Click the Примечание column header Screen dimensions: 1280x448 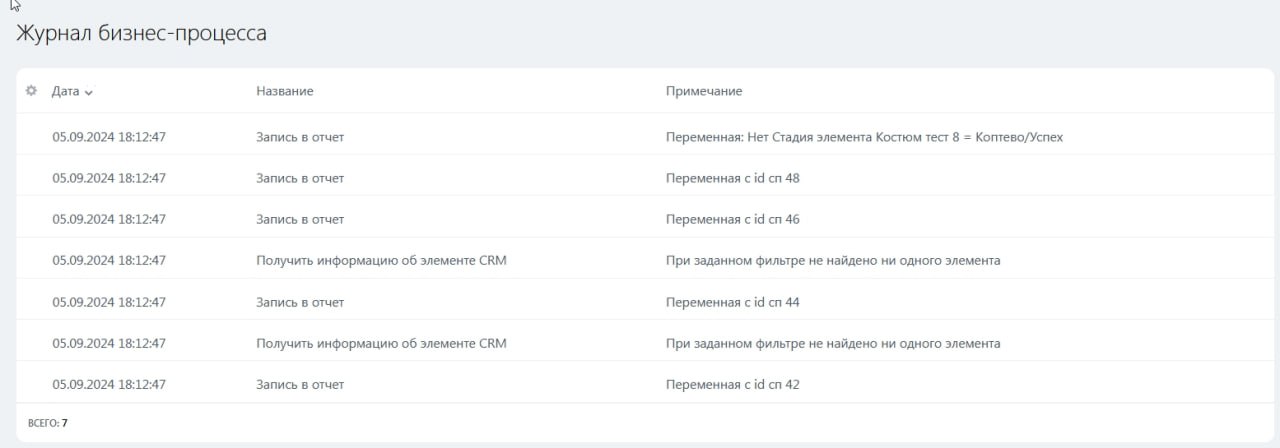(704, 91)
